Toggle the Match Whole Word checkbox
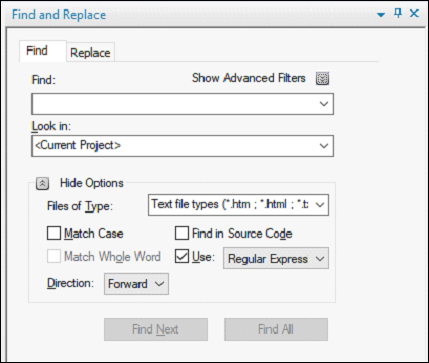Viewport: 429px width, 363px height. 54,257
